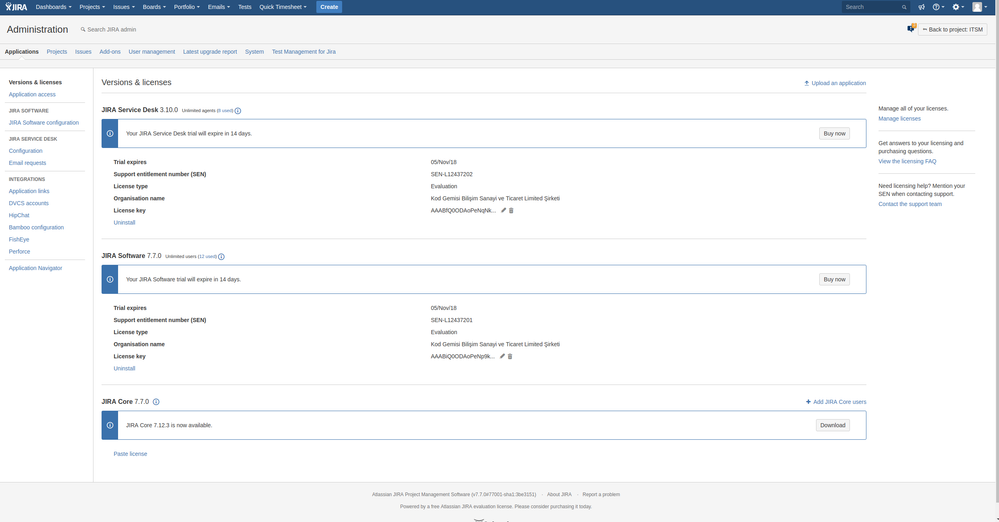Edit the JIRA Service Desk license key pencil icon
The image size is (999, 522).
pyautogui.click(x=503, y=210)
